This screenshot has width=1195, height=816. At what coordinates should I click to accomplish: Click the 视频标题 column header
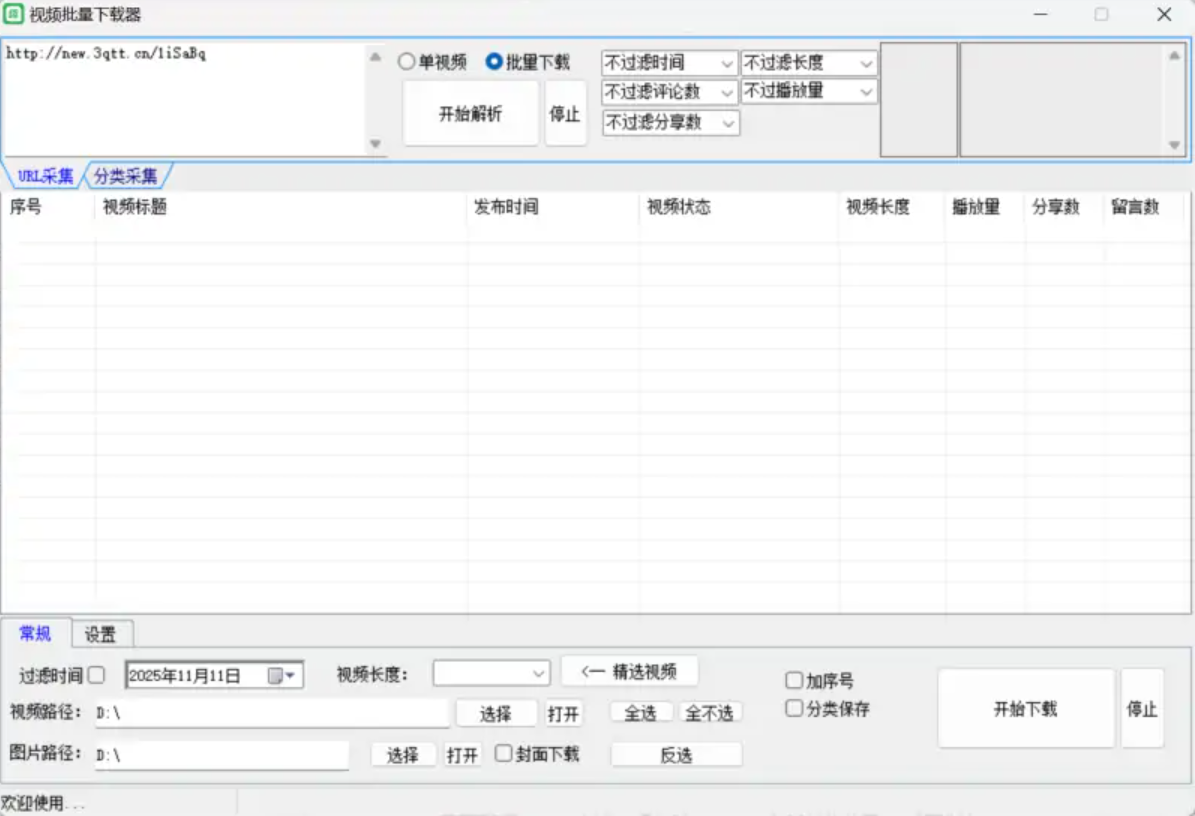(x=281, y=206)
